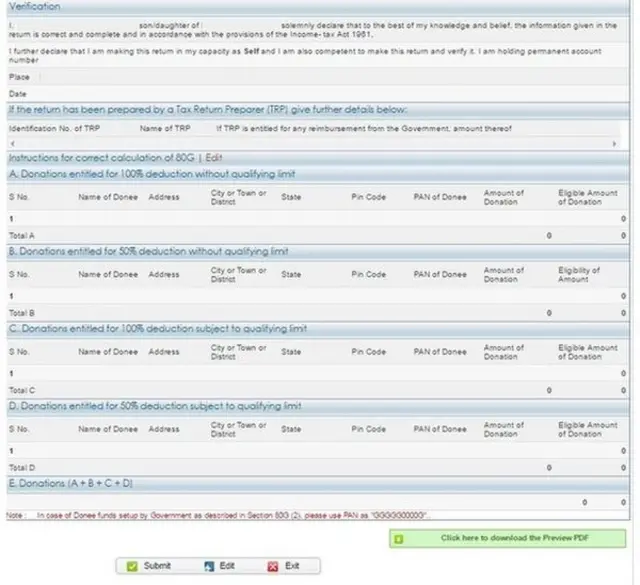Click the blue Edit icon at bottom
Screen dimensions: 640x585
(209, 566)
